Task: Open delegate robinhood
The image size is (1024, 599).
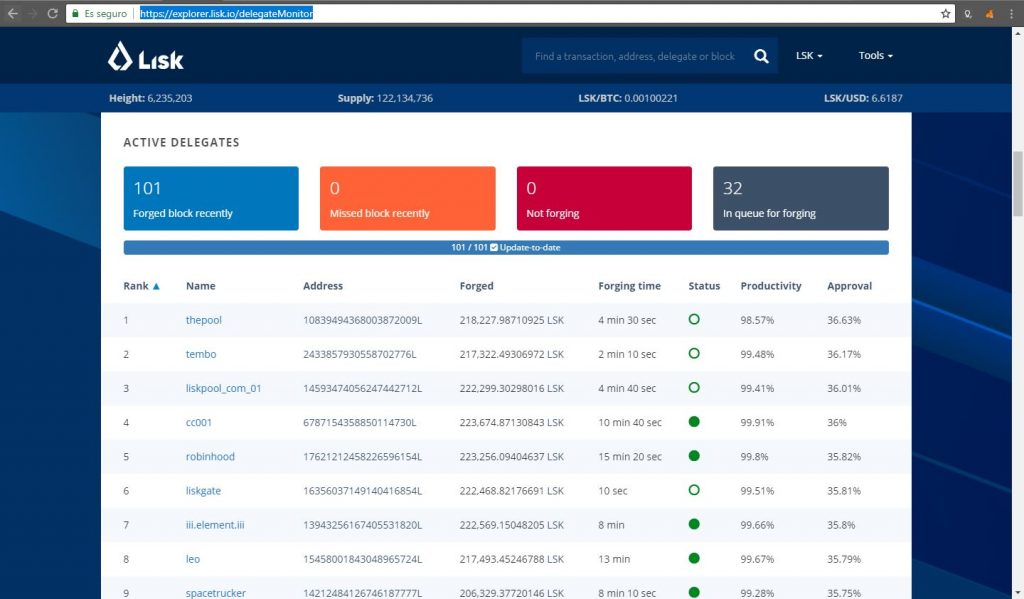Action: point(210,456)
